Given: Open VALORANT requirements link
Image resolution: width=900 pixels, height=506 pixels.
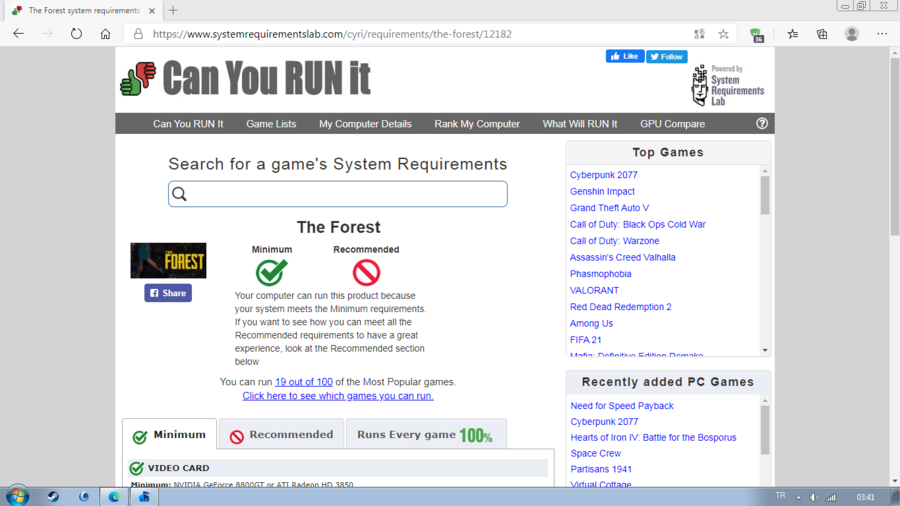Looking at the screenshot, I should 594,290.
